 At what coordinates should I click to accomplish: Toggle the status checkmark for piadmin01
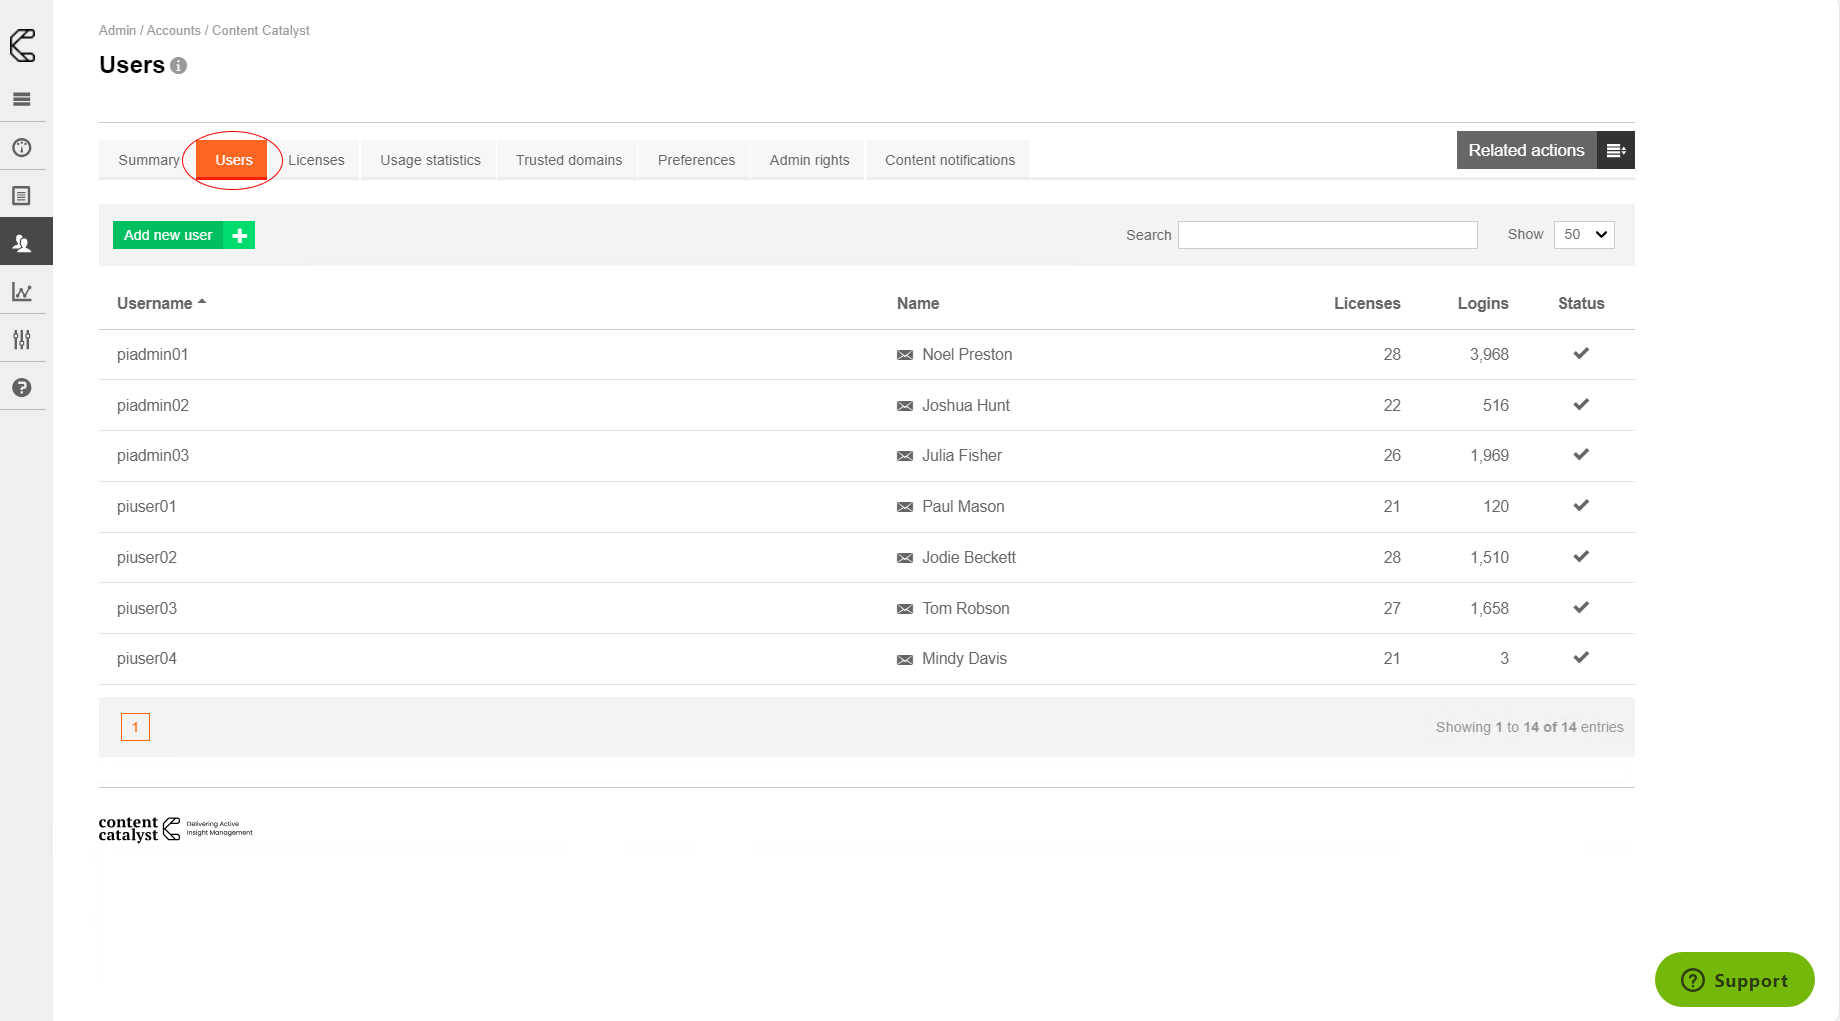pos(1581,354)
